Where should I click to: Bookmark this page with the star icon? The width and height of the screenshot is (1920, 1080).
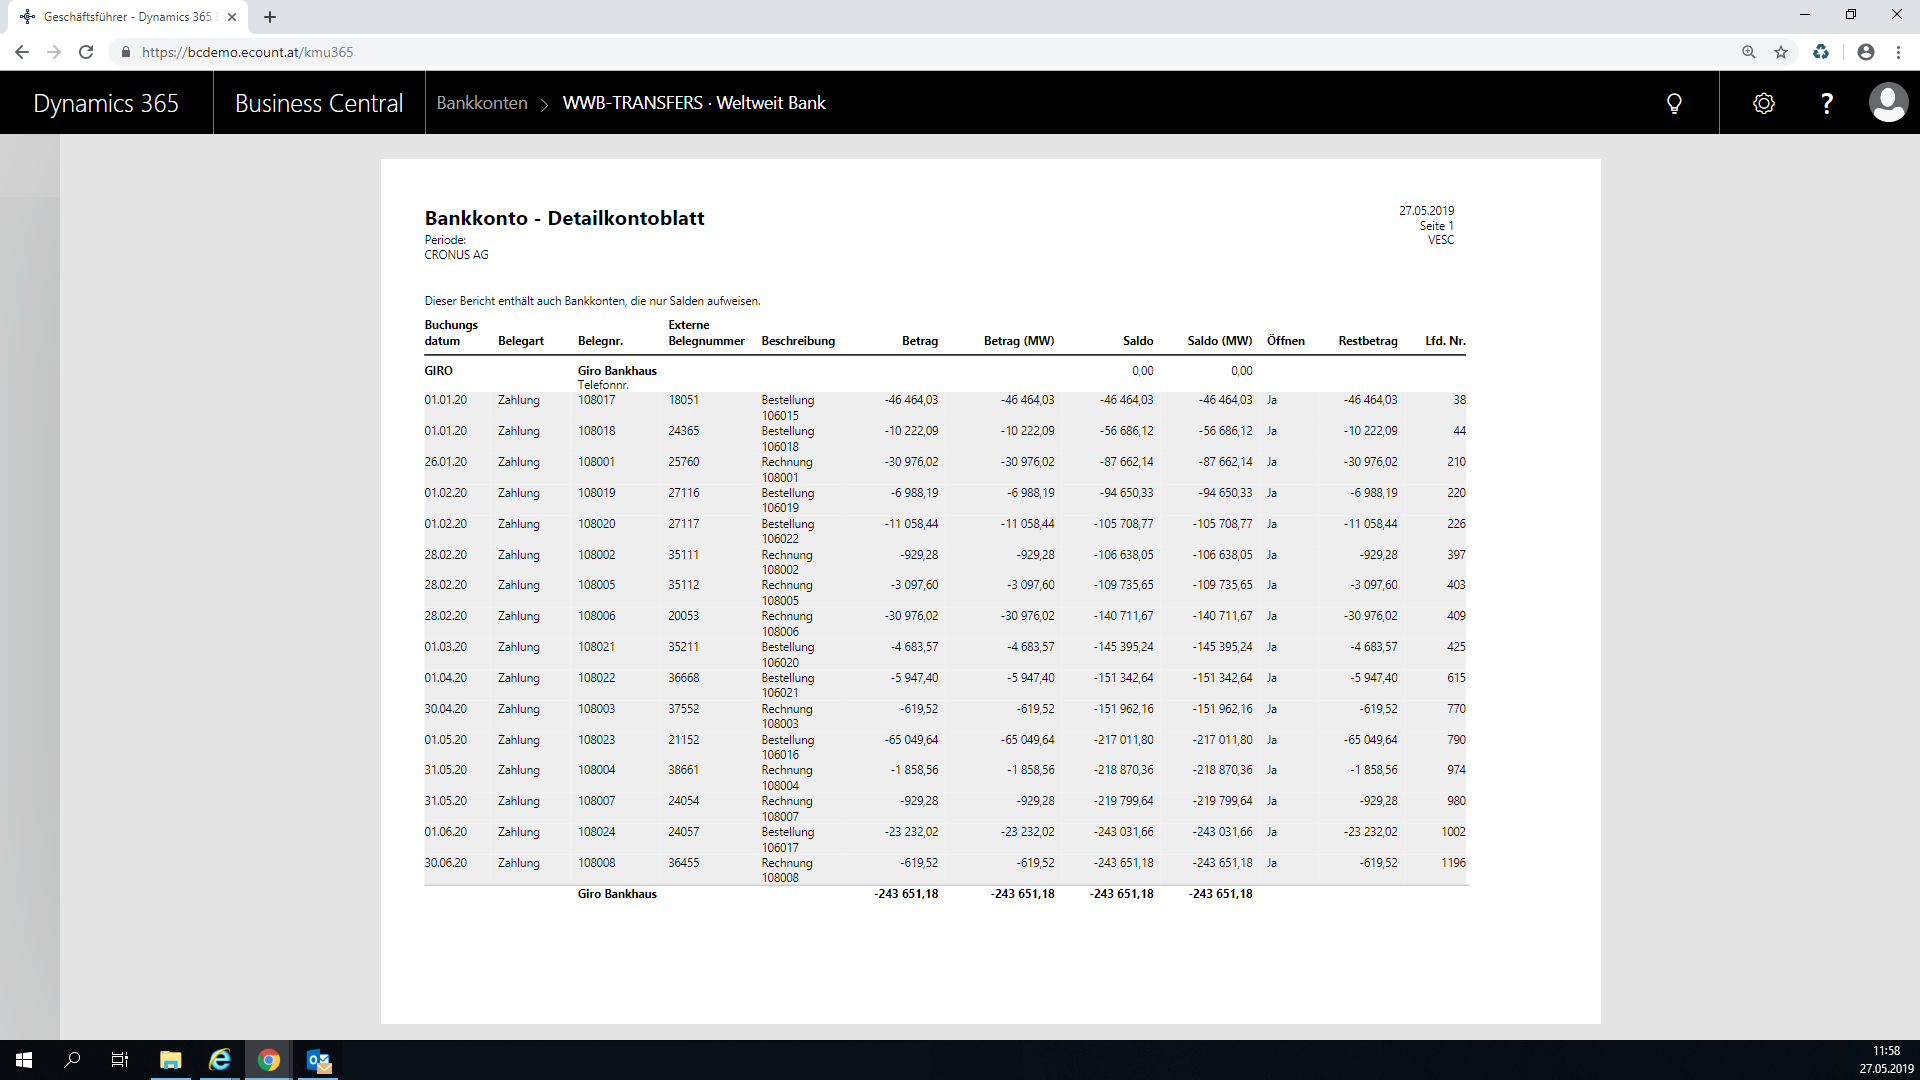(x=1781, y=52)
